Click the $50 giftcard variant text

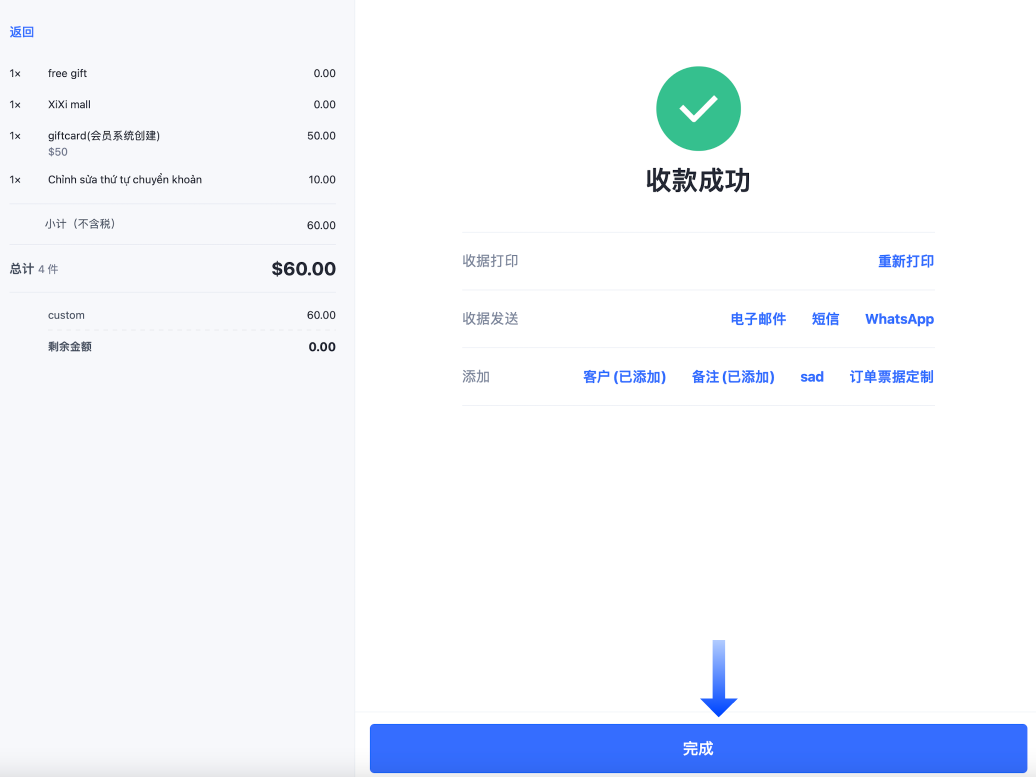coord(57,152)
